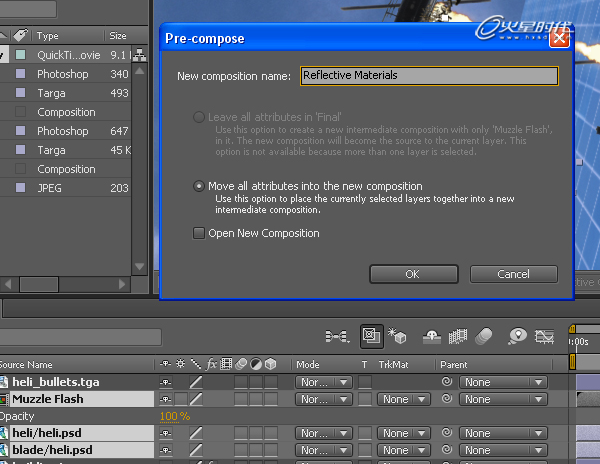The height and width of the screenshot is (464, 600).
Task: Select Leave all attributes in 'Final' option
Action: (x=199, y=117)
